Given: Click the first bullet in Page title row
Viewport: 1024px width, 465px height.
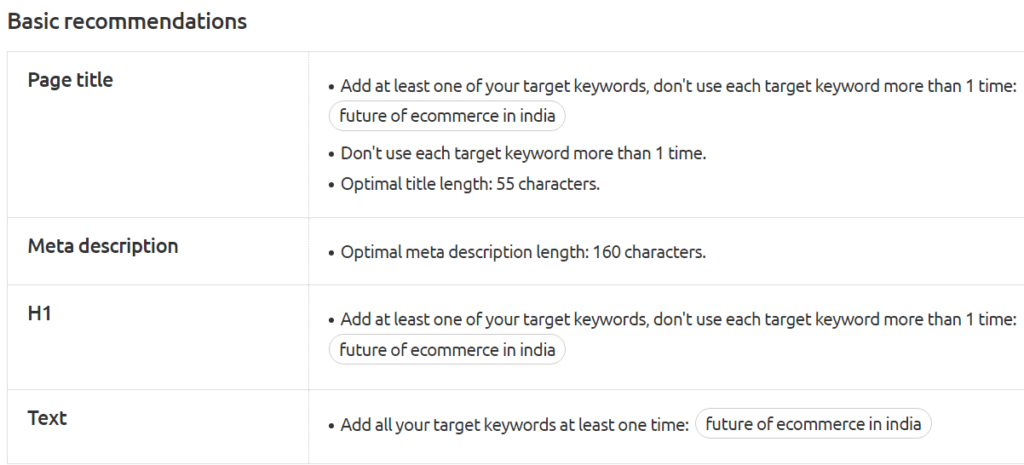Looking at the screenshot, I should click(x=331, y=88).
